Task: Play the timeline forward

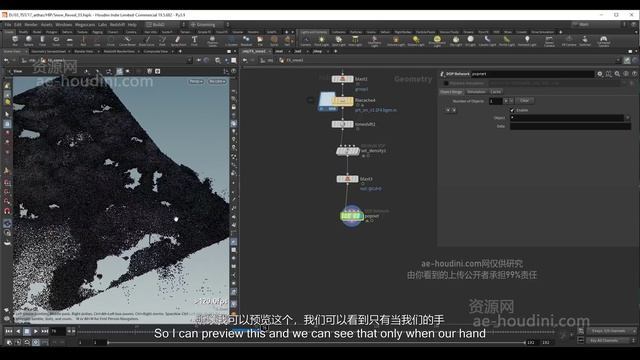Action: [36, 331]
